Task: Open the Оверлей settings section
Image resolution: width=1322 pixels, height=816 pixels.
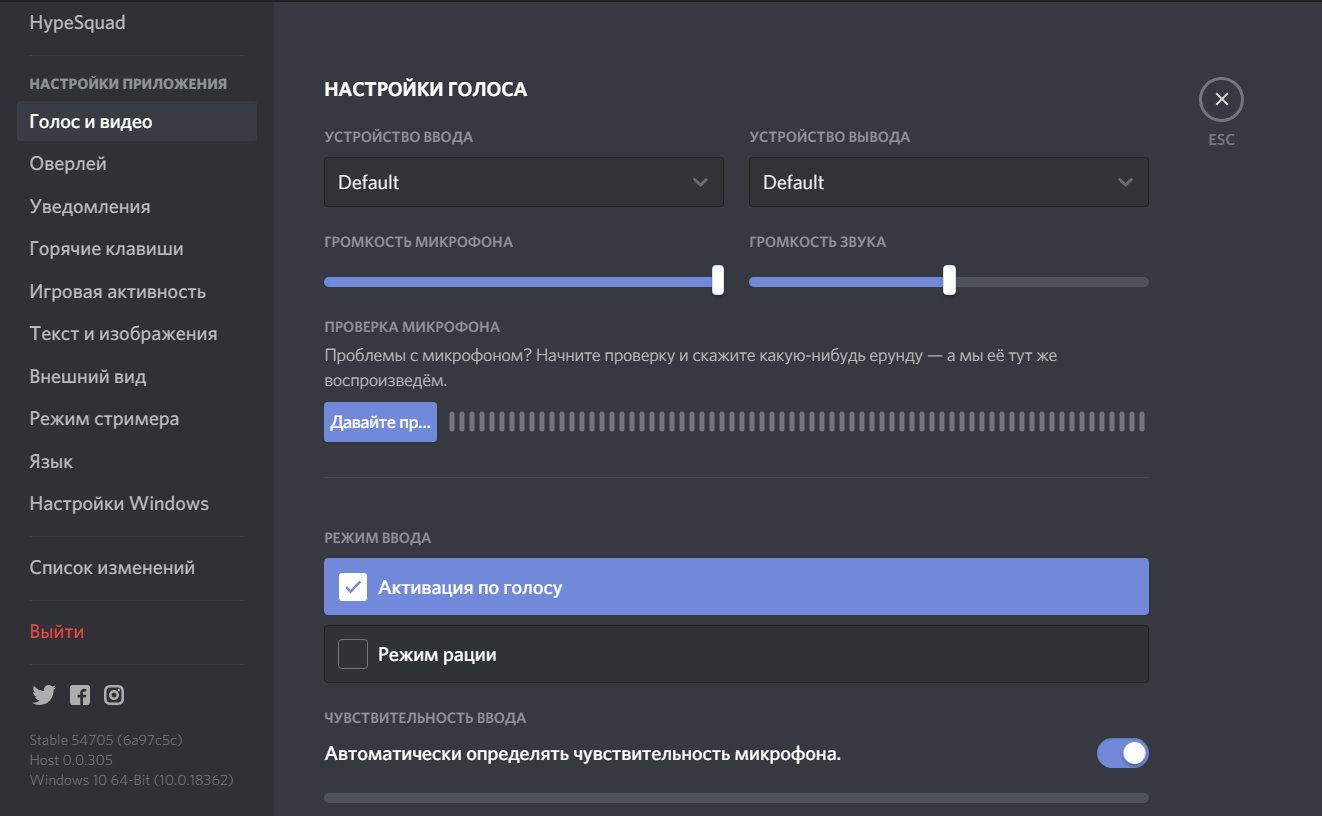Action: pyautogui.click(x=68, y=164)
